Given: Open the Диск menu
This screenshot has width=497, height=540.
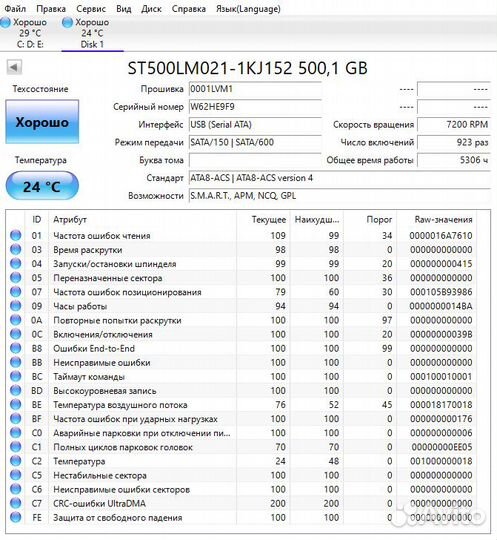Looking at the screenshot, I should tap(151, 9).
